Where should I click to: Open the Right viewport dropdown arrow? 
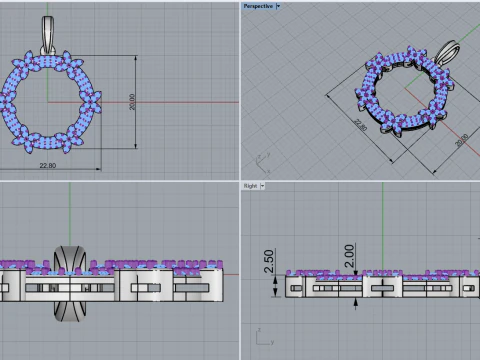pyautogui.click(x=262, y=186)
